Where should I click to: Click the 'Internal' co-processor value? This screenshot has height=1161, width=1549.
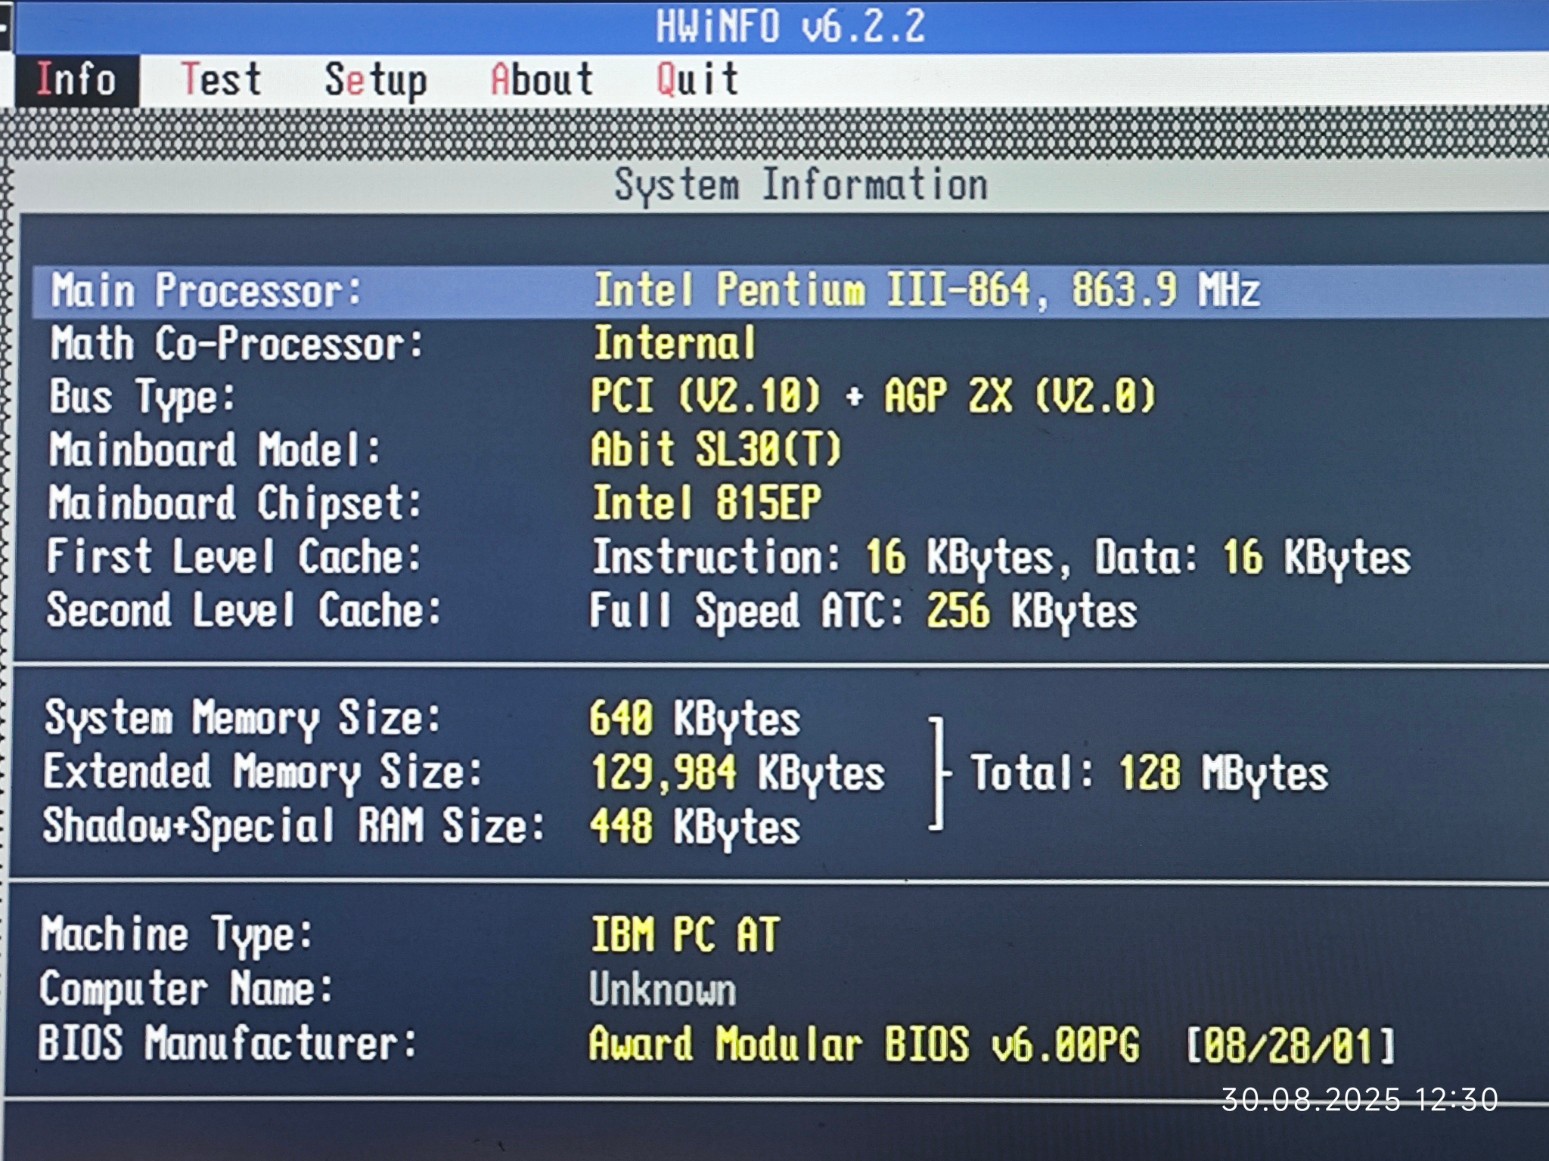[675, 343]
